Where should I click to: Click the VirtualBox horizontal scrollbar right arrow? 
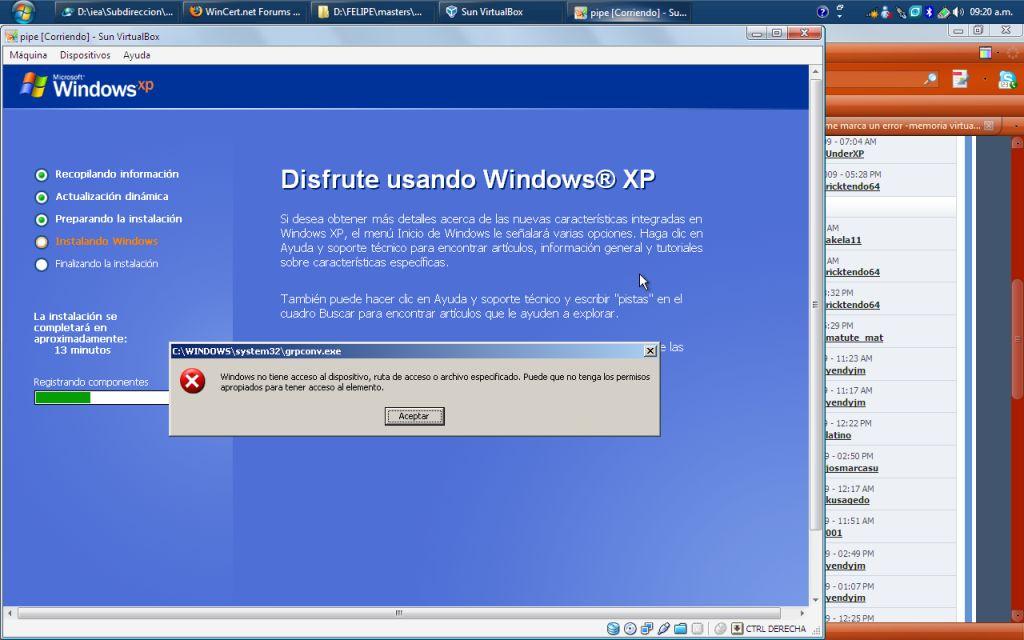(802, 613)
